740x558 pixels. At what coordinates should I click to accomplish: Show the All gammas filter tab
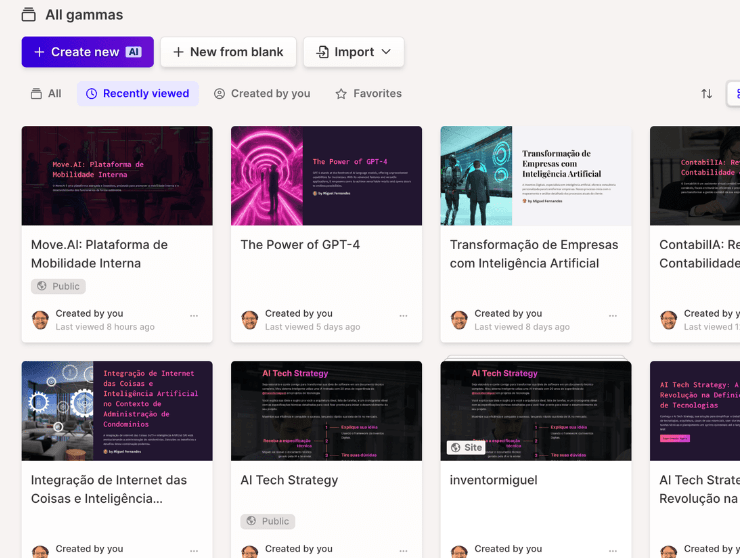pyautogui.click(x=46, y=94)
